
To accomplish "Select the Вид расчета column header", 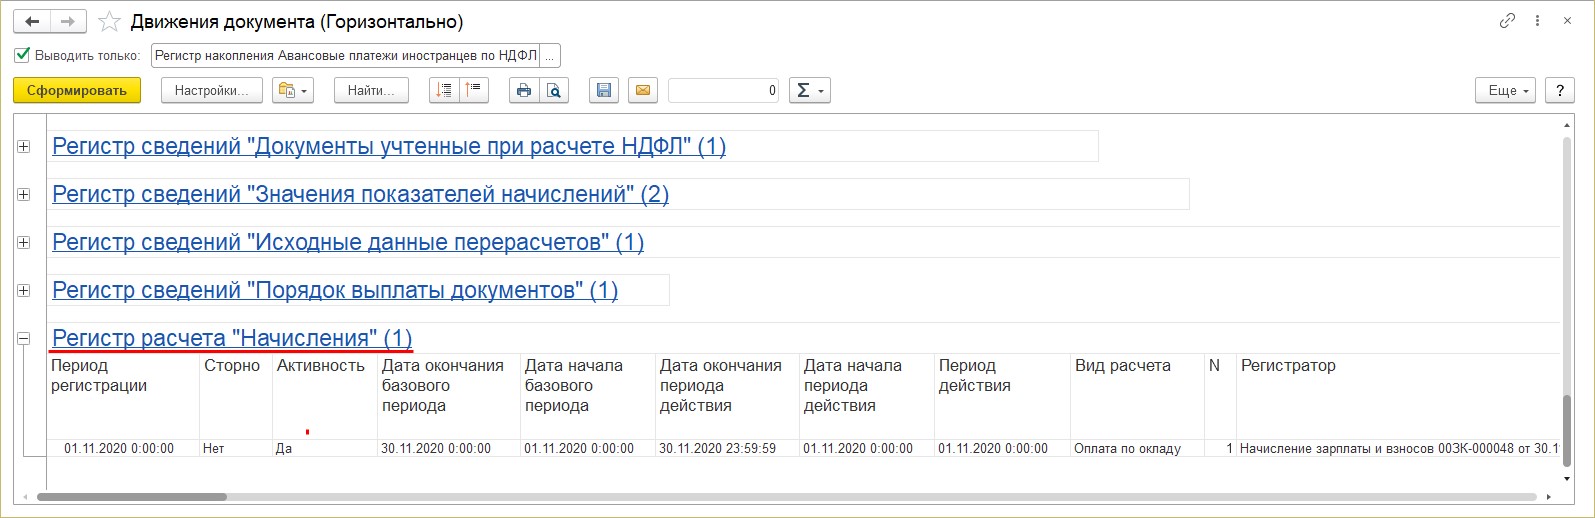I will tap(1137, 396).
